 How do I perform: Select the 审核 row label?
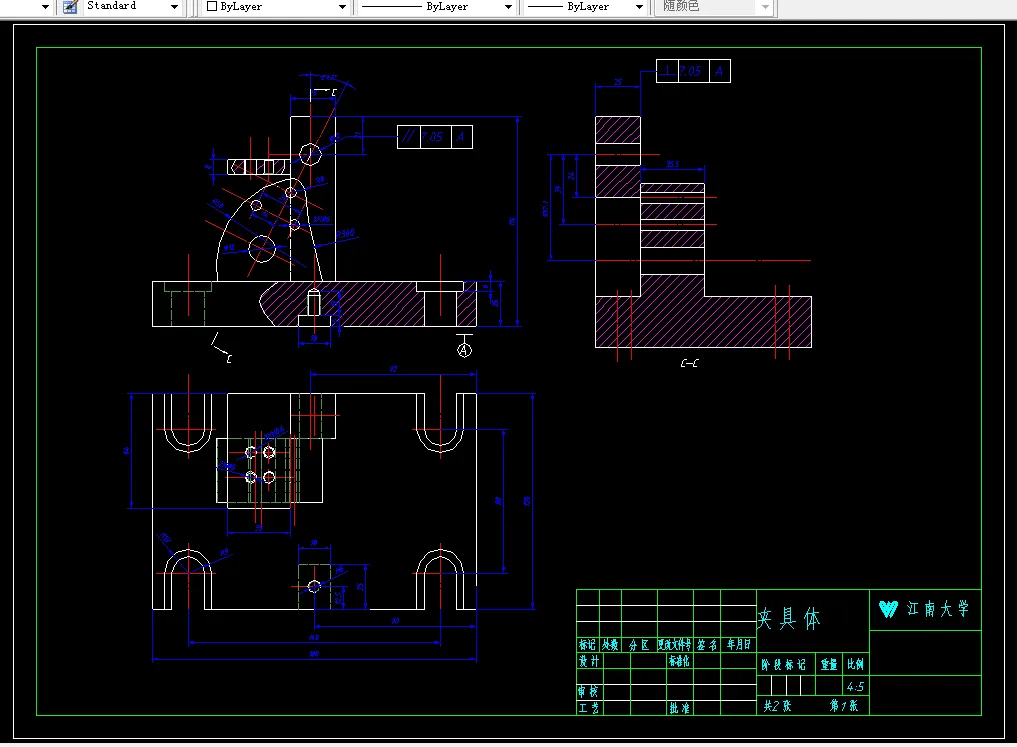pyautogui.click(x=588, y=691)
